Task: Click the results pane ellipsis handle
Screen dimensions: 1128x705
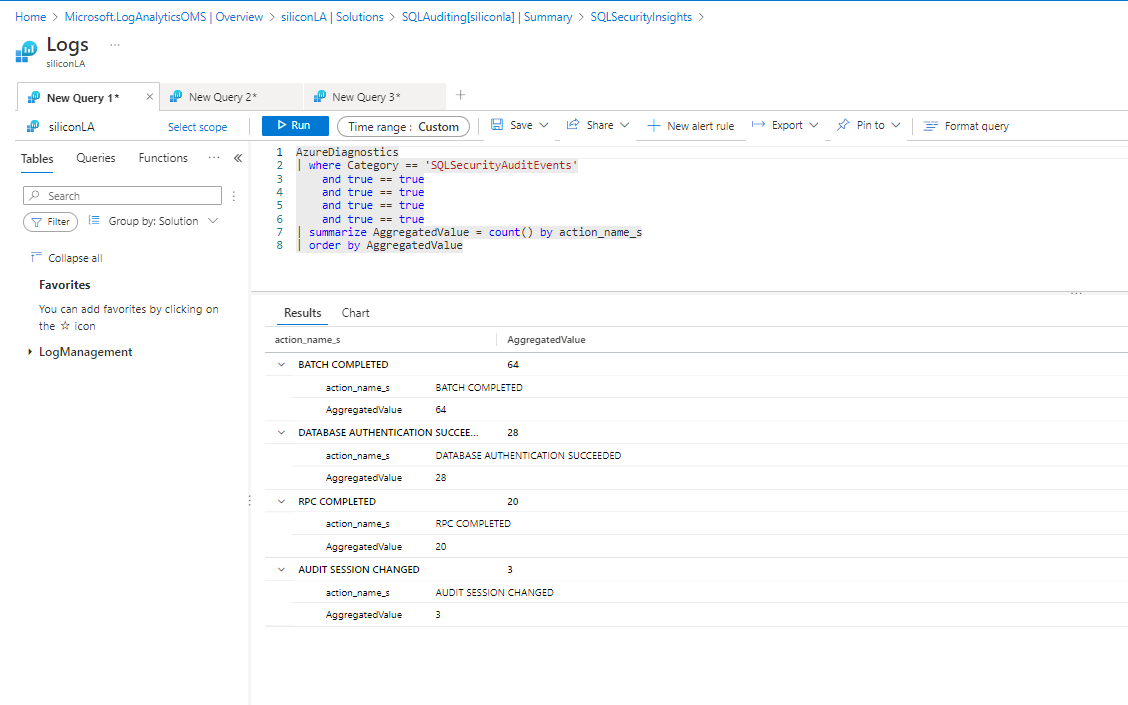Action: [x=1076, y=294]
